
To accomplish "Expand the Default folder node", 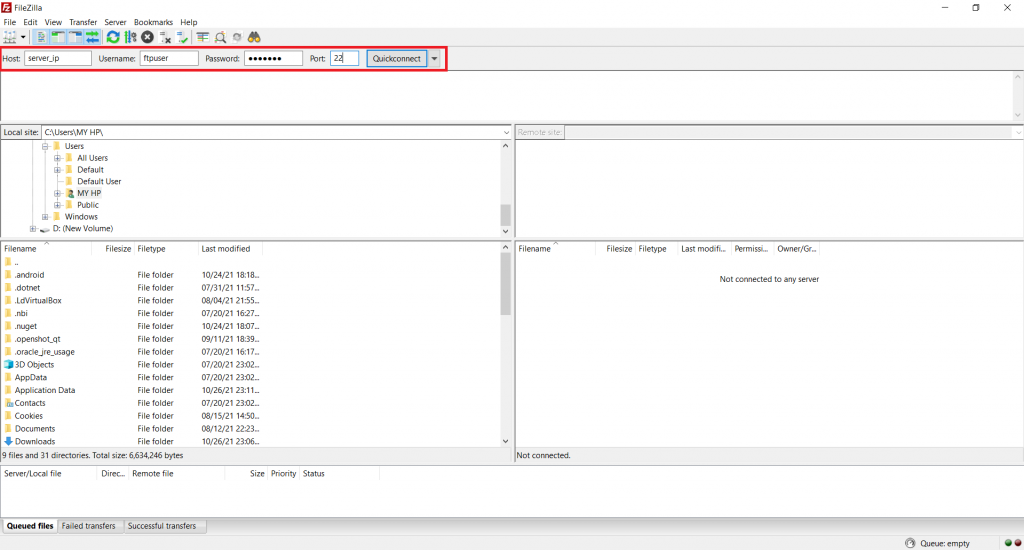I will [57, 170].
